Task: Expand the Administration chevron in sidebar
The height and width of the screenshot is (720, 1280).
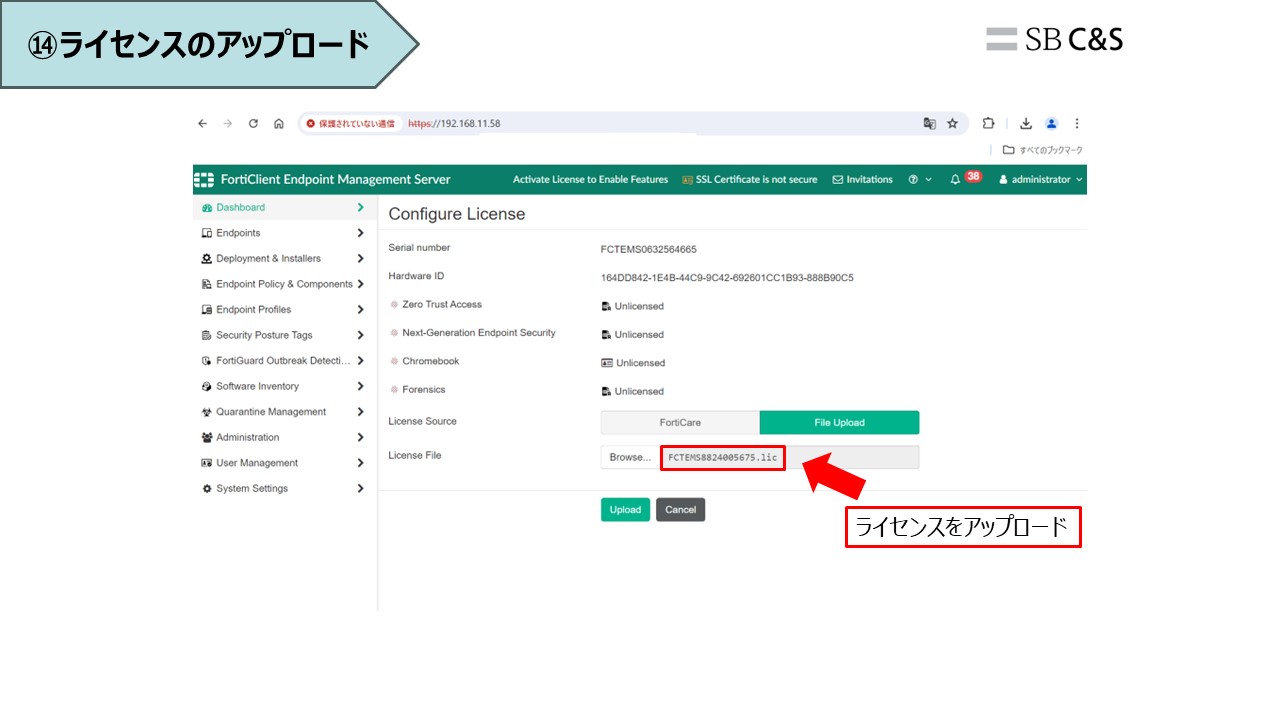Action: (360, 438)
